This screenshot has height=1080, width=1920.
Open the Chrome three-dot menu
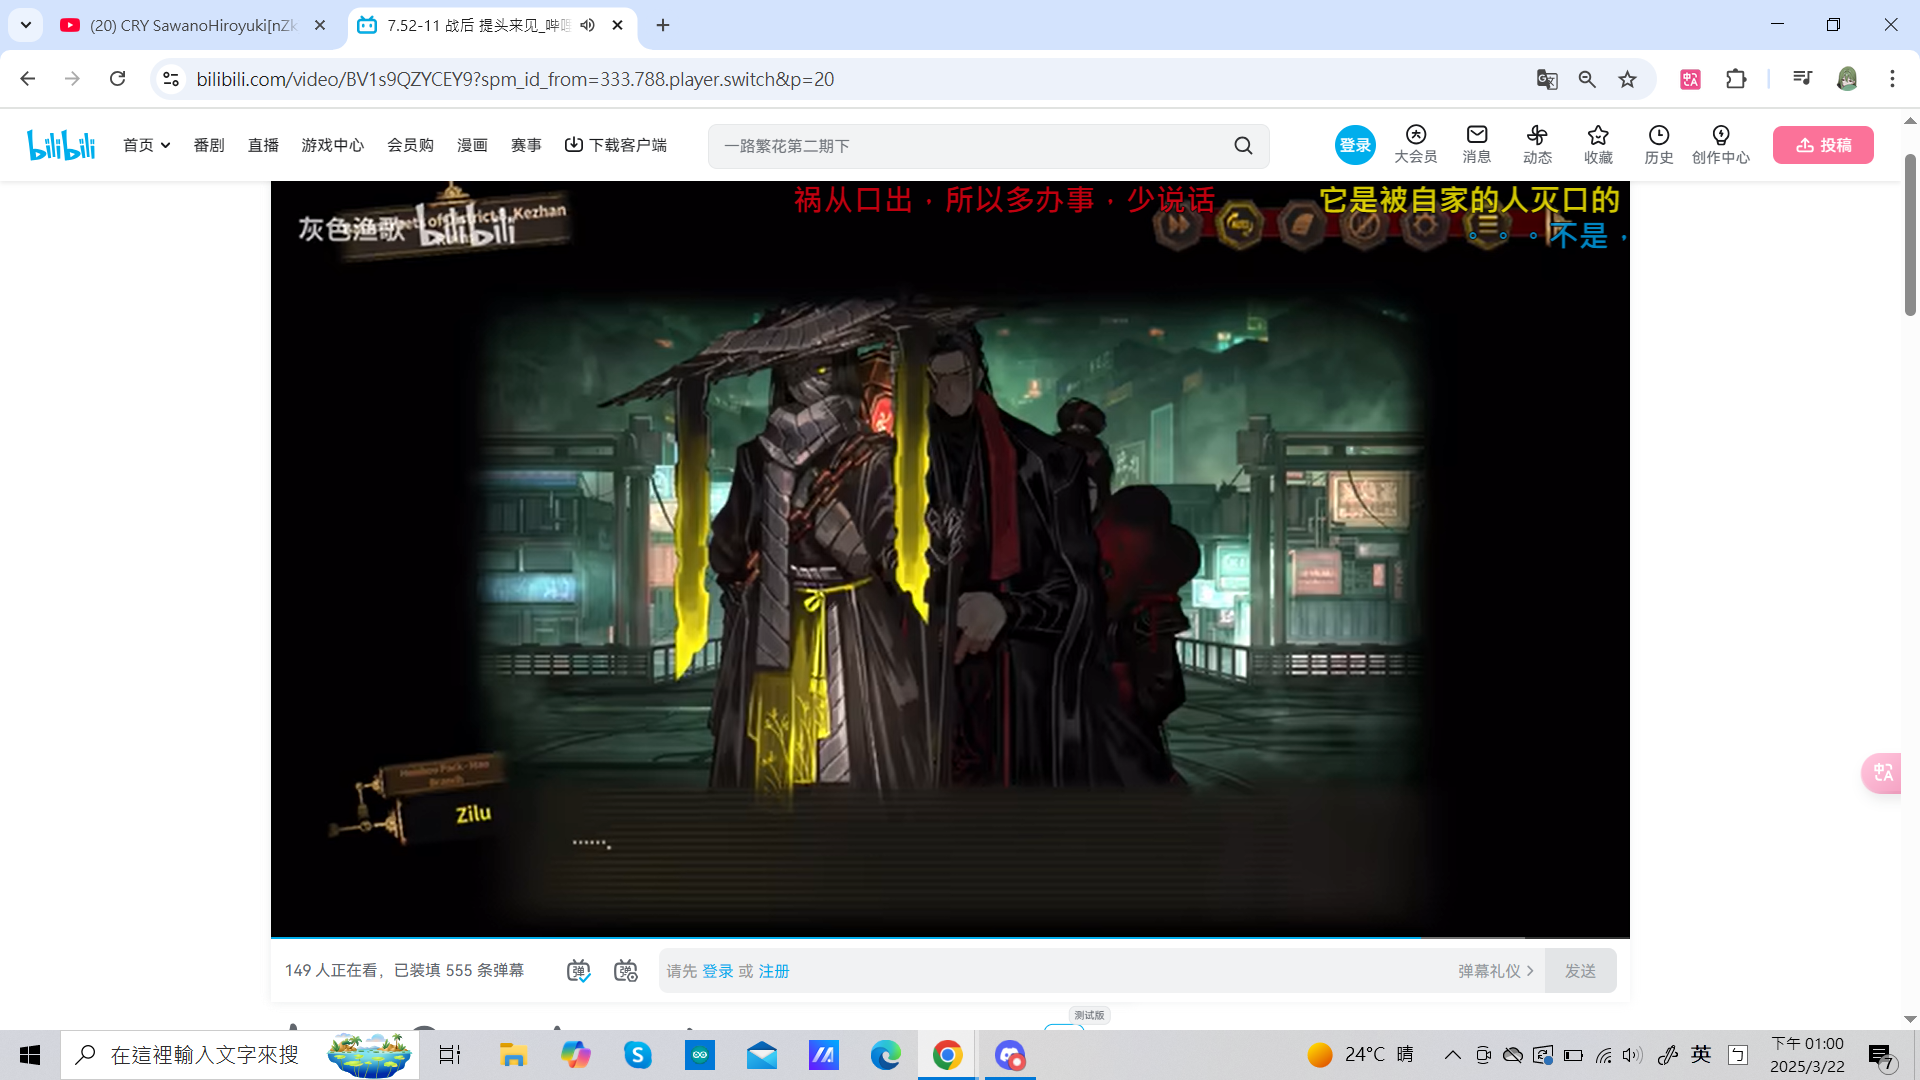(1892, 79)
